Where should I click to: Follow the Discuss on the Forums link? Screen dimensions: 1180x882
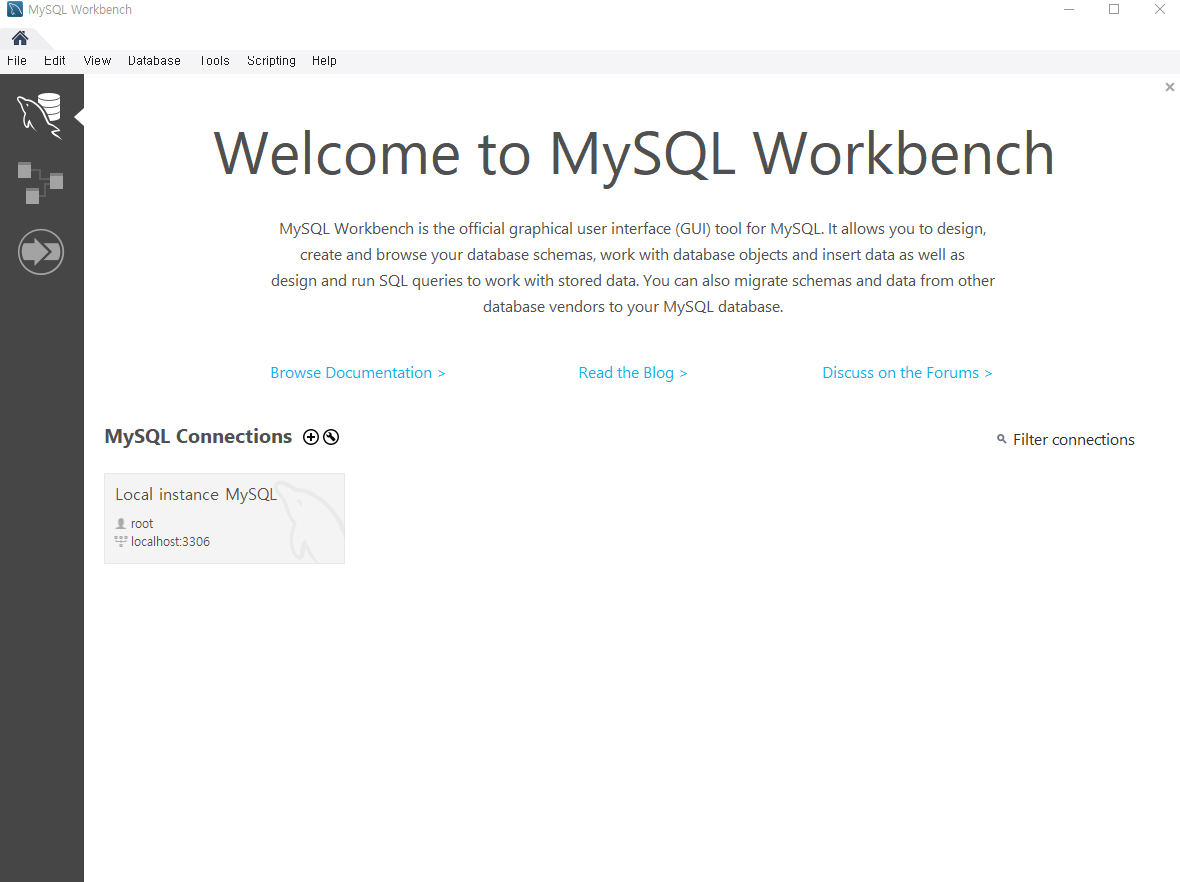[x=907, y=373]
